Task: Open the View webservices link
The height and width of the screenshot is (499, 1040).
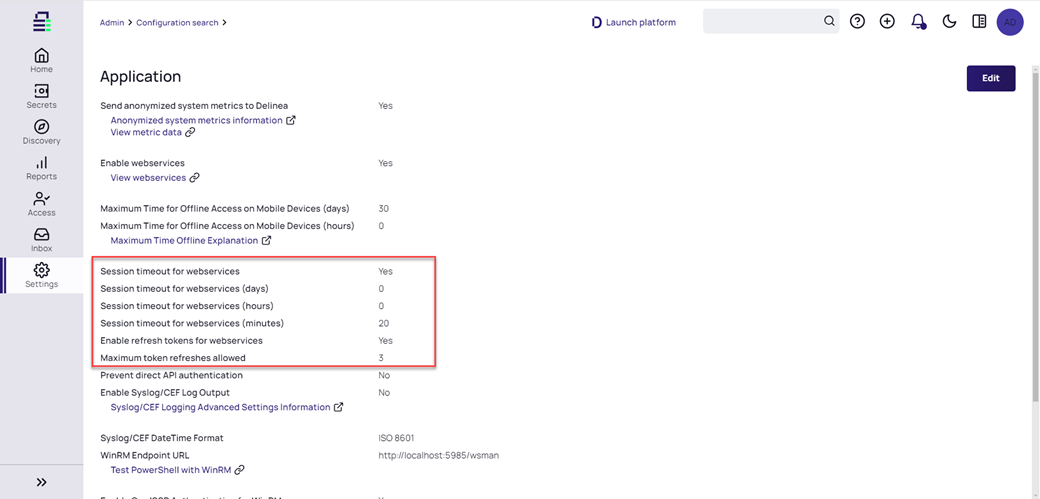Action: click(148, 178)
